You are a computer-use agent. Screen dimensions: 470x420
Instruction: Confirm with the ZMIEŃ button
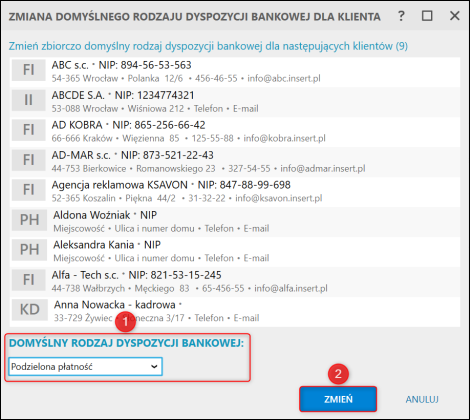pyautogui.click(x=338, y=399)
